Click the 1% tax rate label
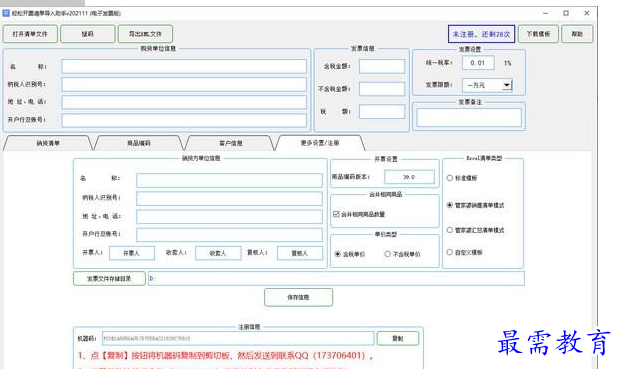The width and height of the screenshot is (619, 374). (x=507, y=63)
